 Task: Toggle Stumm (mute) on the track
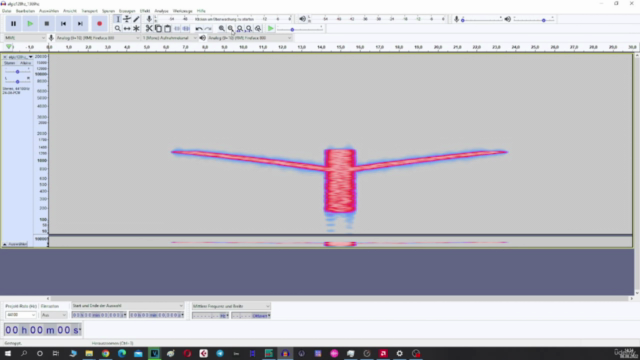9,63
